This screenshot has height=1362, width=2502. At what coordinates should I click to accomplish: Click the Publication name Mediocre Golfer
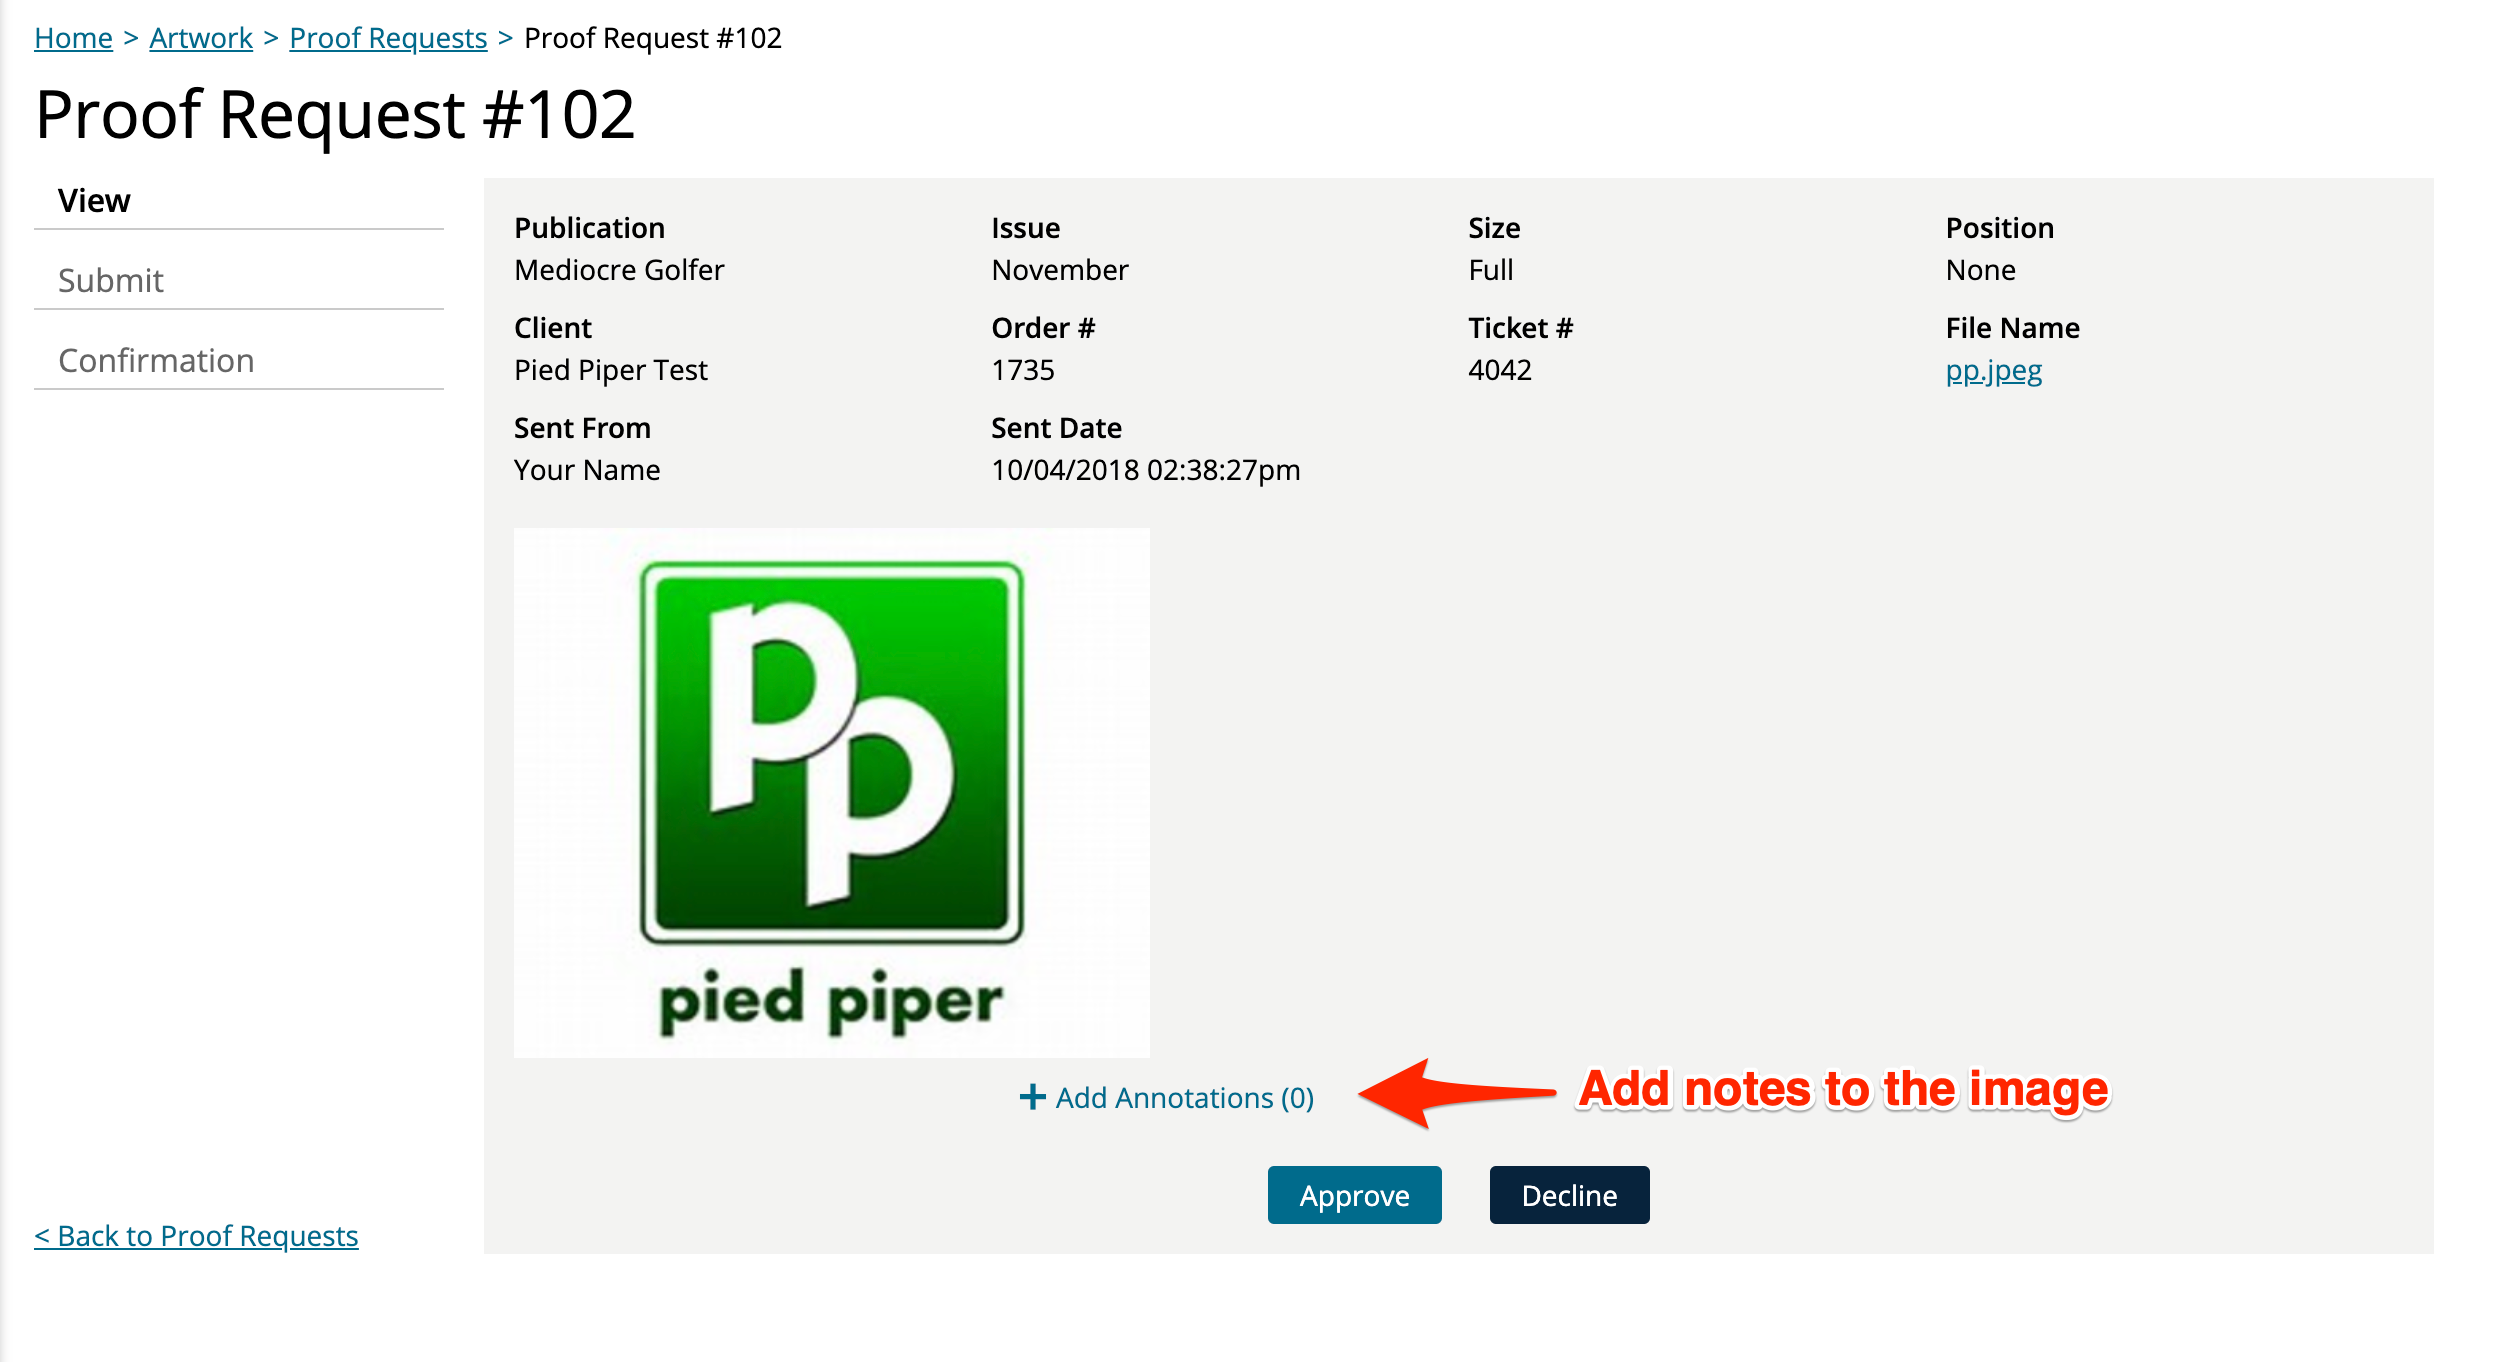[619, 270]
